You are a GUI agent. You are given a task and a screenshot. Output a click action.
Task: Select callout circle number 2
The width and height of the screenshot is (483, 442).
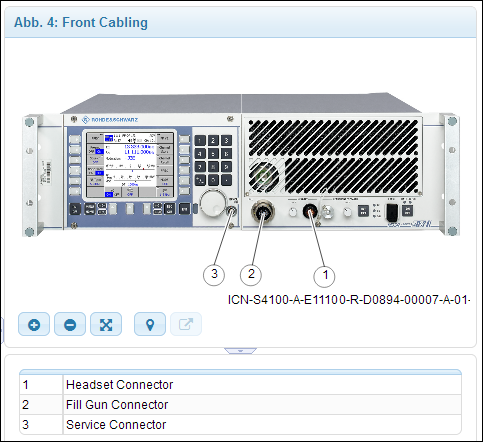[x=251, y=274]
